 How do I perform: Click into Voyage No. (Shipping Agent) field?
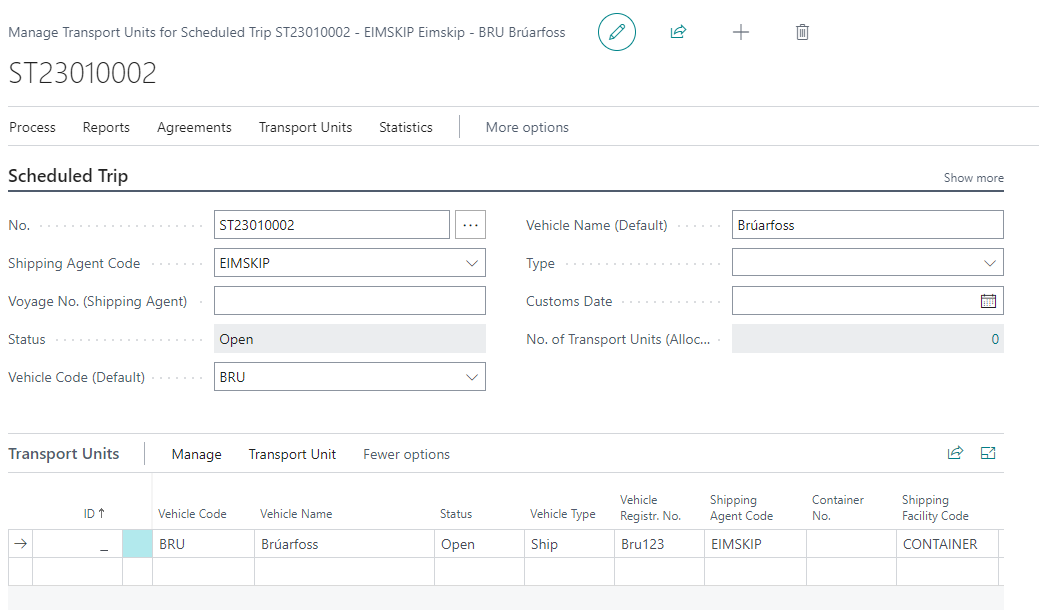click(349, 301)
